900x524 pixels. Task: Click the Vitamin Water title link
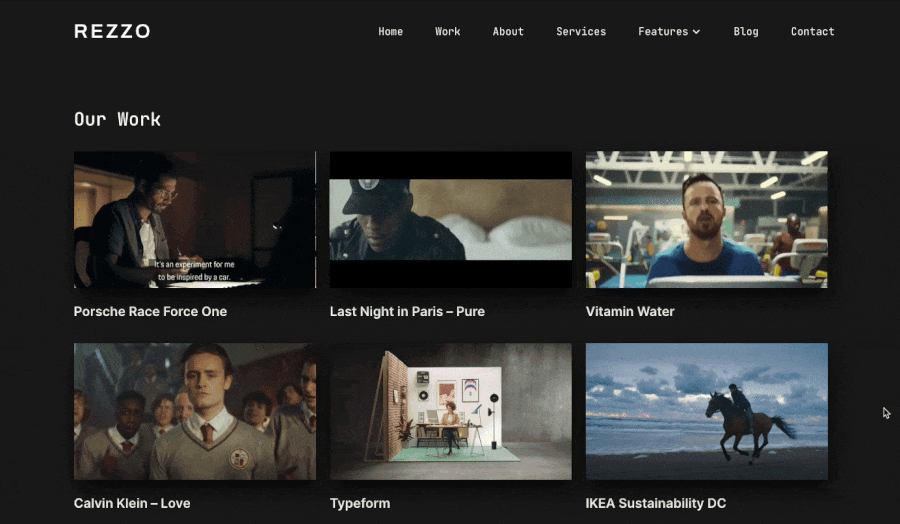[x=630, y=311]
